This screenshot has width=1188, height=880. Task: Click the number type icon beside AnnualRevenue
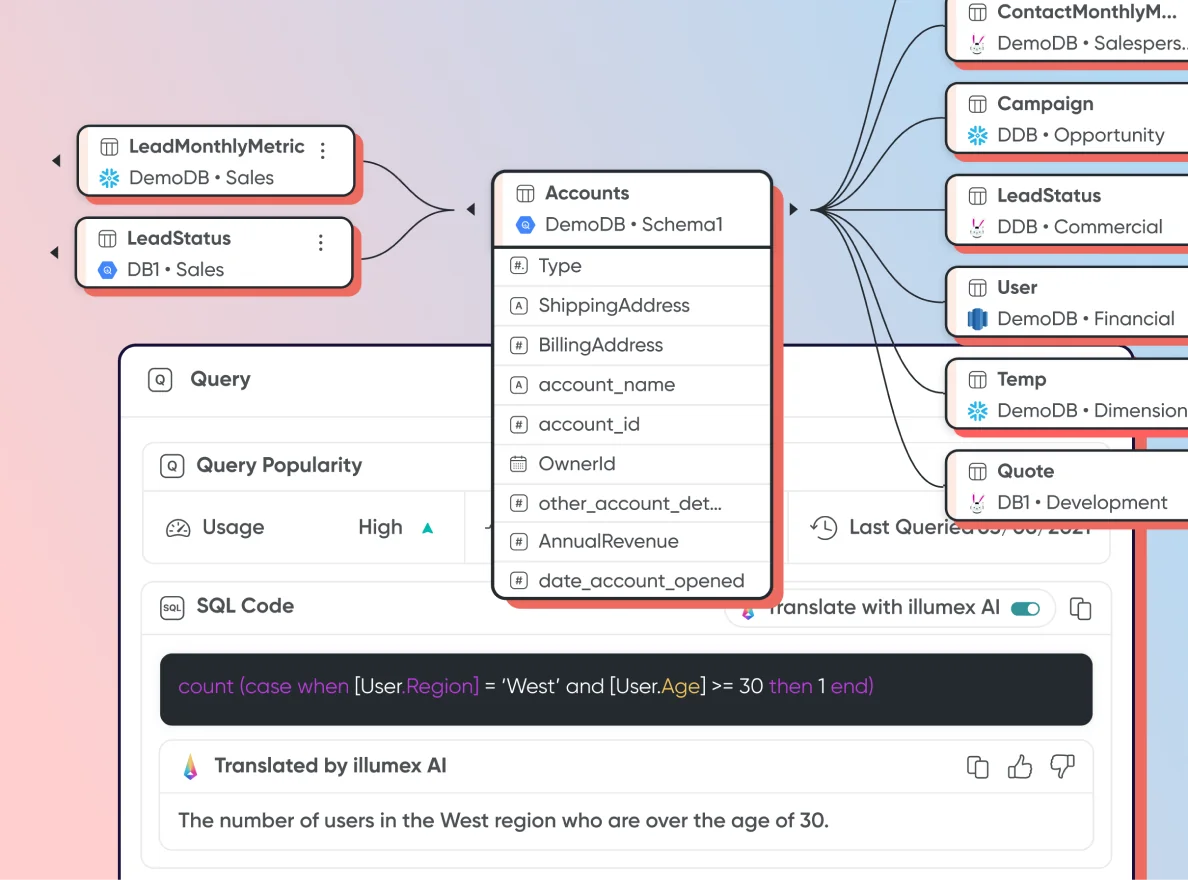pyautogui.click(x=518, y=541)
